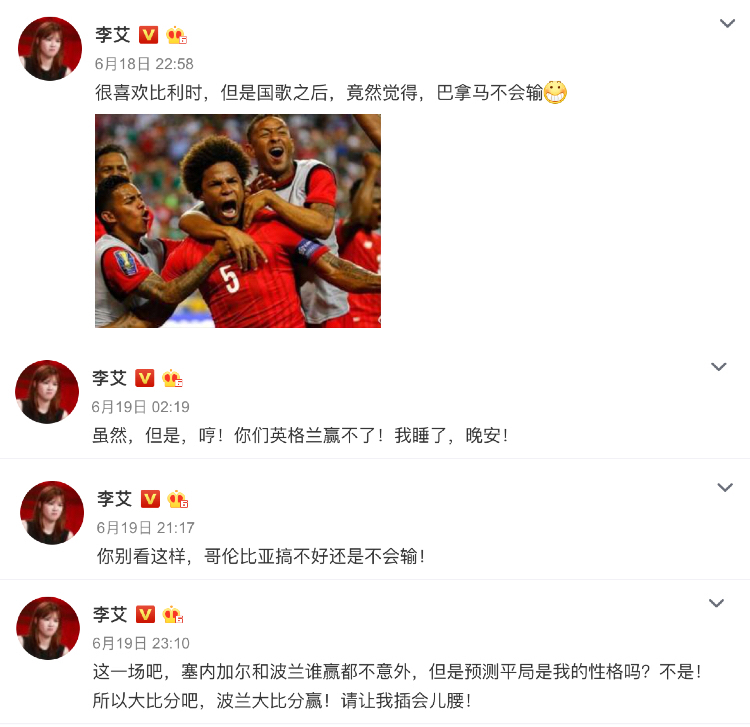Click the profile avatar on the 02:19 post

pyautogui.click(x=47, y=392)
